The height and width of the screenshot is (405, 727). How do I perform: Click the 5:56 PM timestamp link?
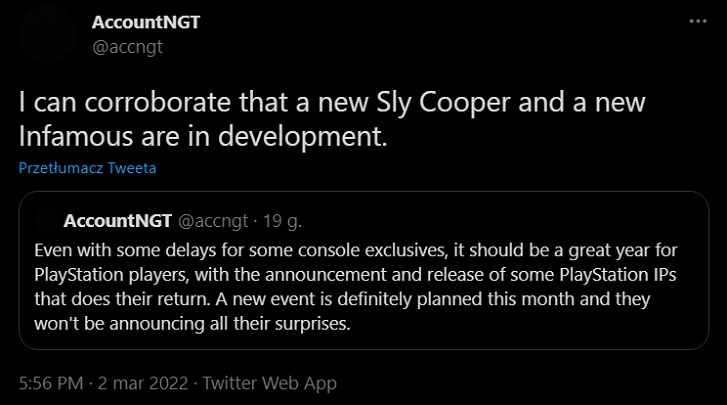pyautogui.click(x=51, y=383)
